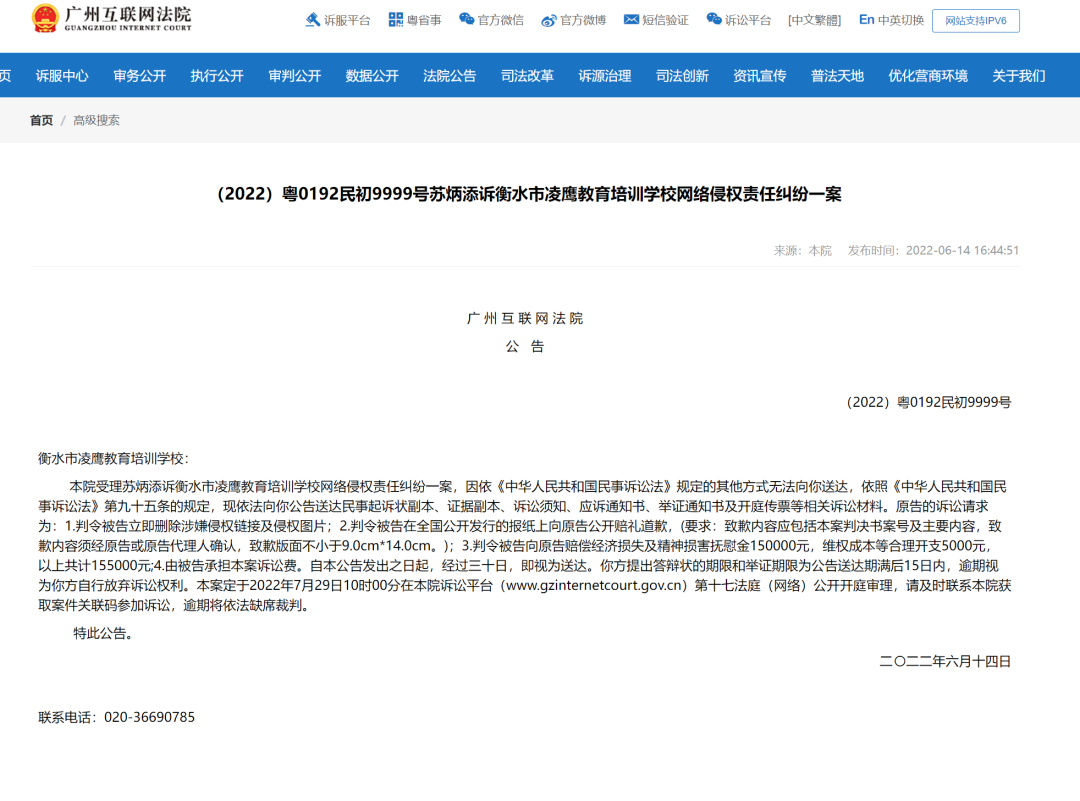Viewport: 1080px width, 801px height.
Task: Click the 广州互联网法院 heading in the notice
Action: 525,318
